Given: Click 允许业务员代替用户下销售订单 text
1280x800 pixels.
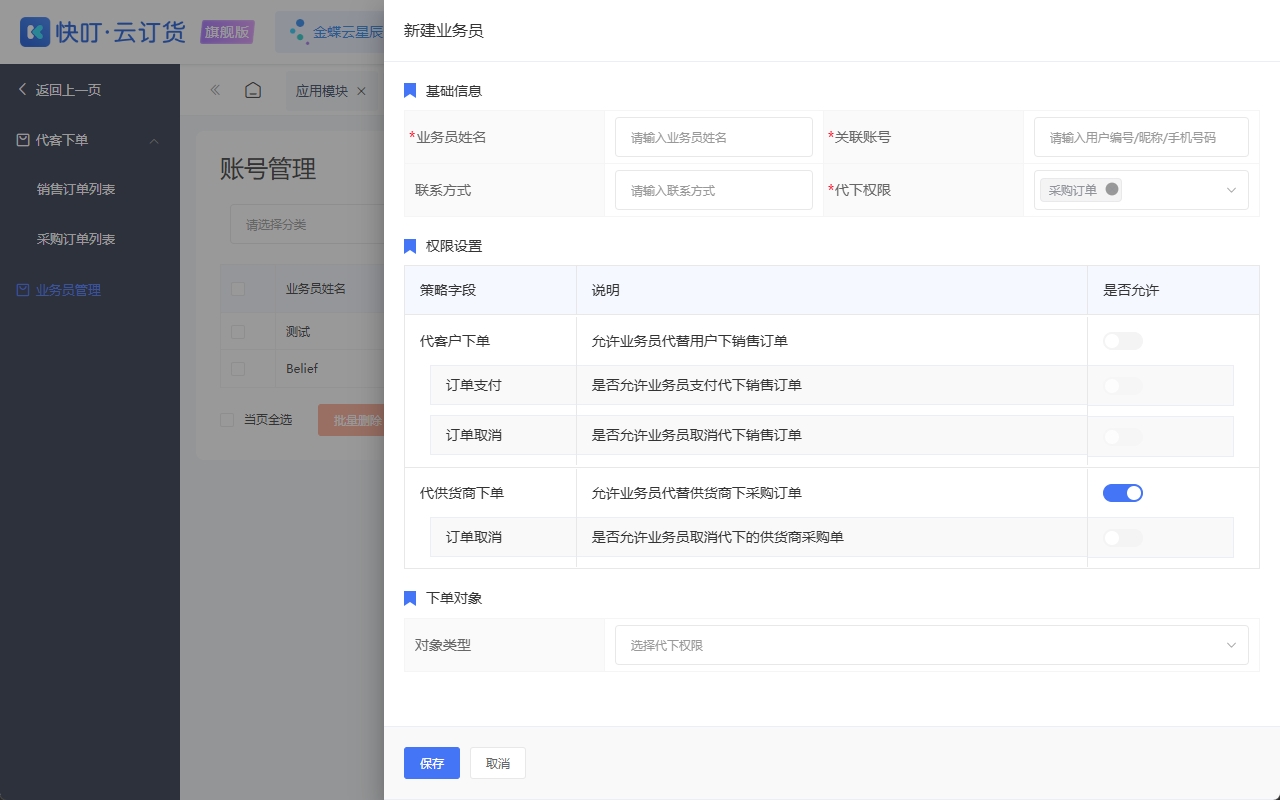Looking at the screenshot, I should pyautogui.click(x=690, y=341).
